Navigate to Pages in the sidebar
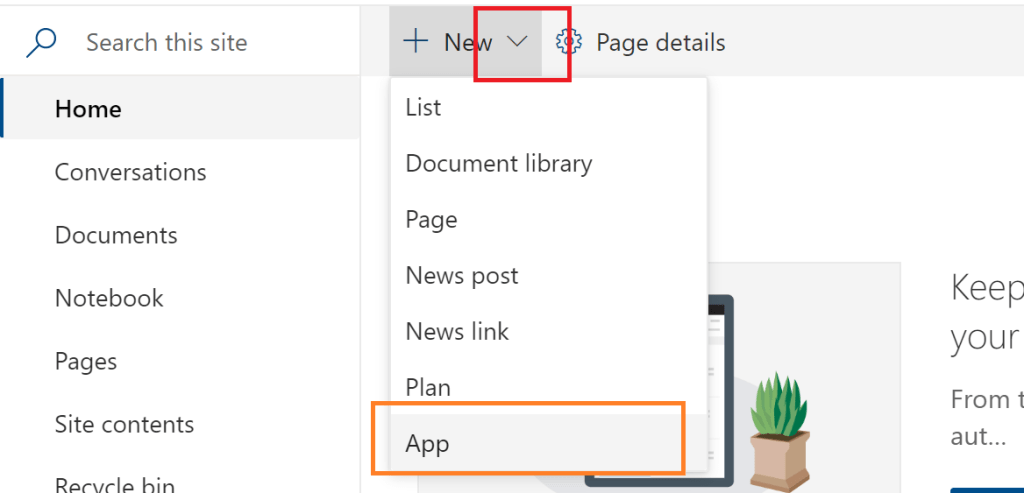This screenshot has width=1024, height=493. click(86, 361)
